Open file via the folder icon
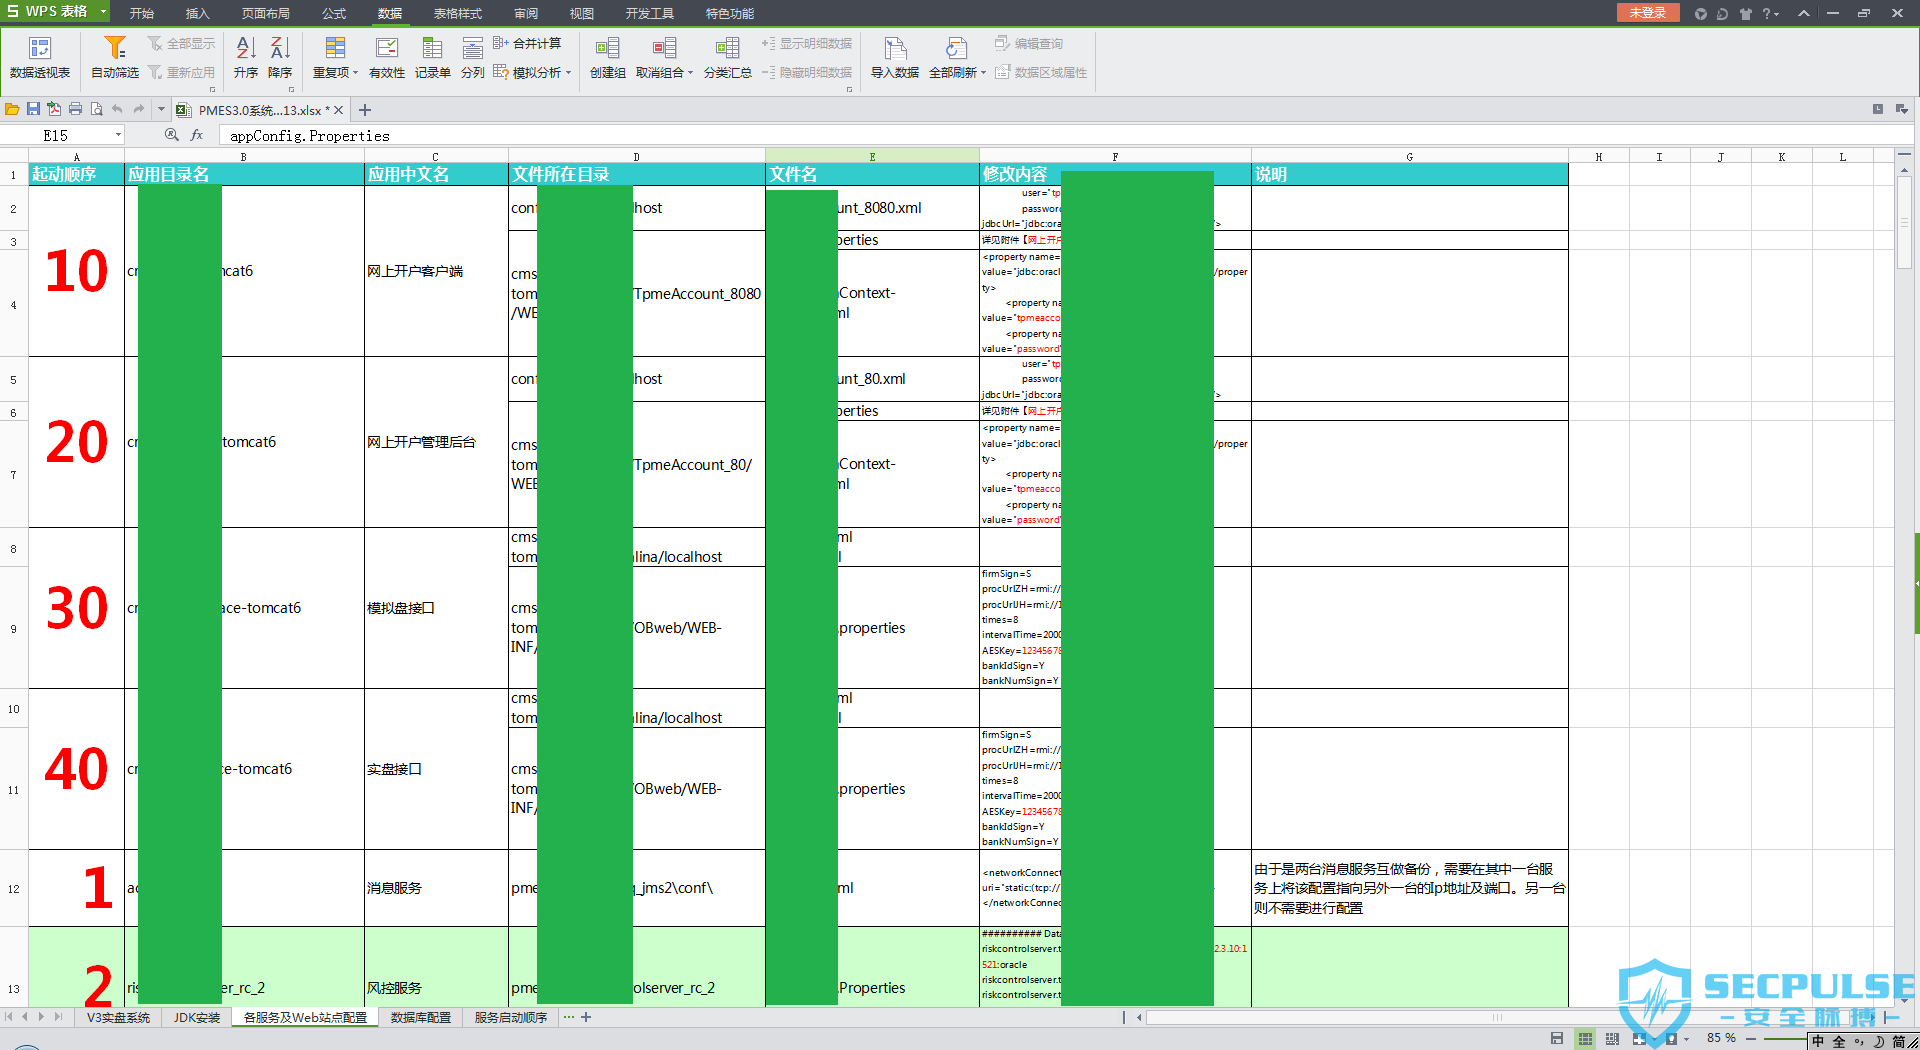Image resolution: width=1920 pixels, height=1050 pixels. [12, 109]
